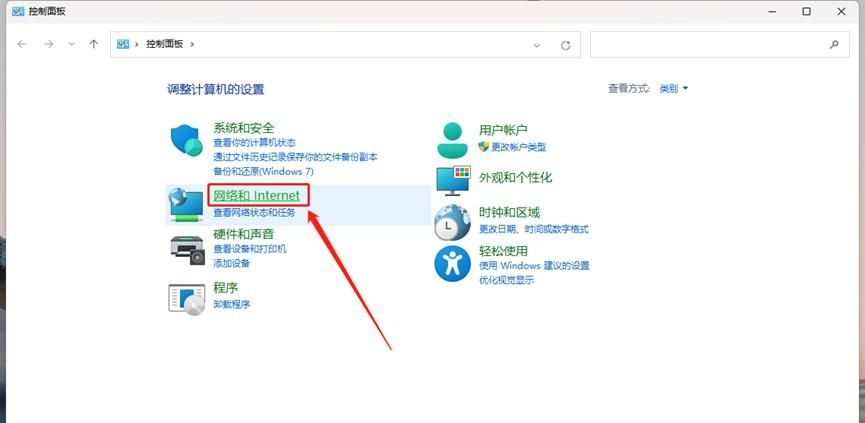865x423 pixels.
Task: Click the UAC shield beside 更改帐户类型
Action: (x=484, y=147)
